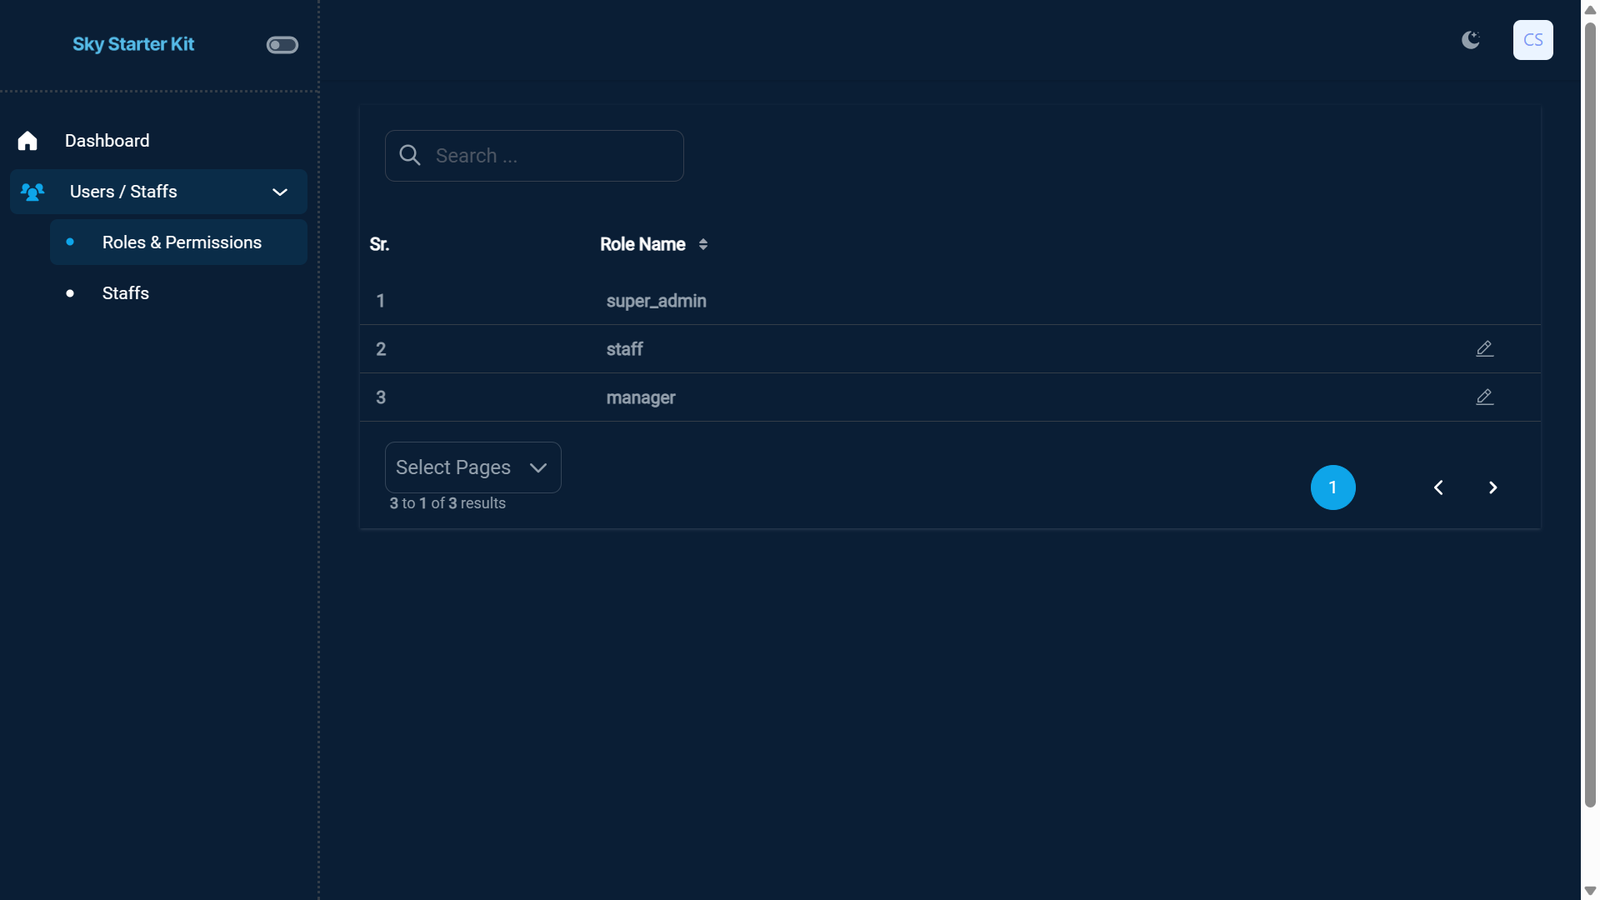Open the Select Pages dropdown
The image size is (1600, 900).
(x=473, y=467)
